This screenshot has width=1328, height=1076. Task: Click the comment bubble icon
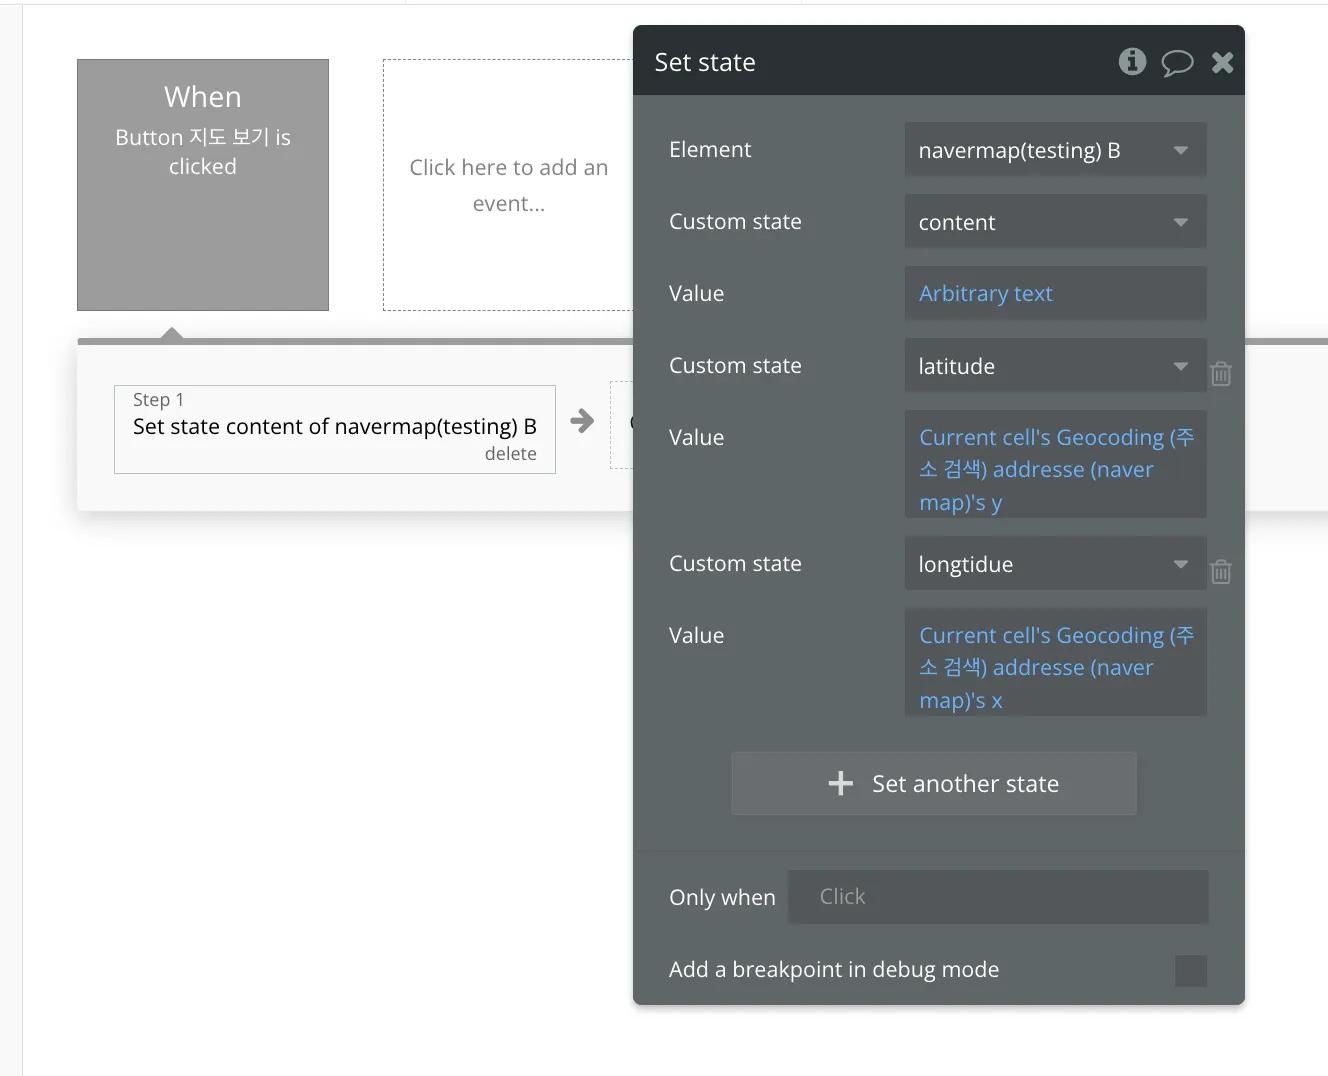click(1177, 63)
